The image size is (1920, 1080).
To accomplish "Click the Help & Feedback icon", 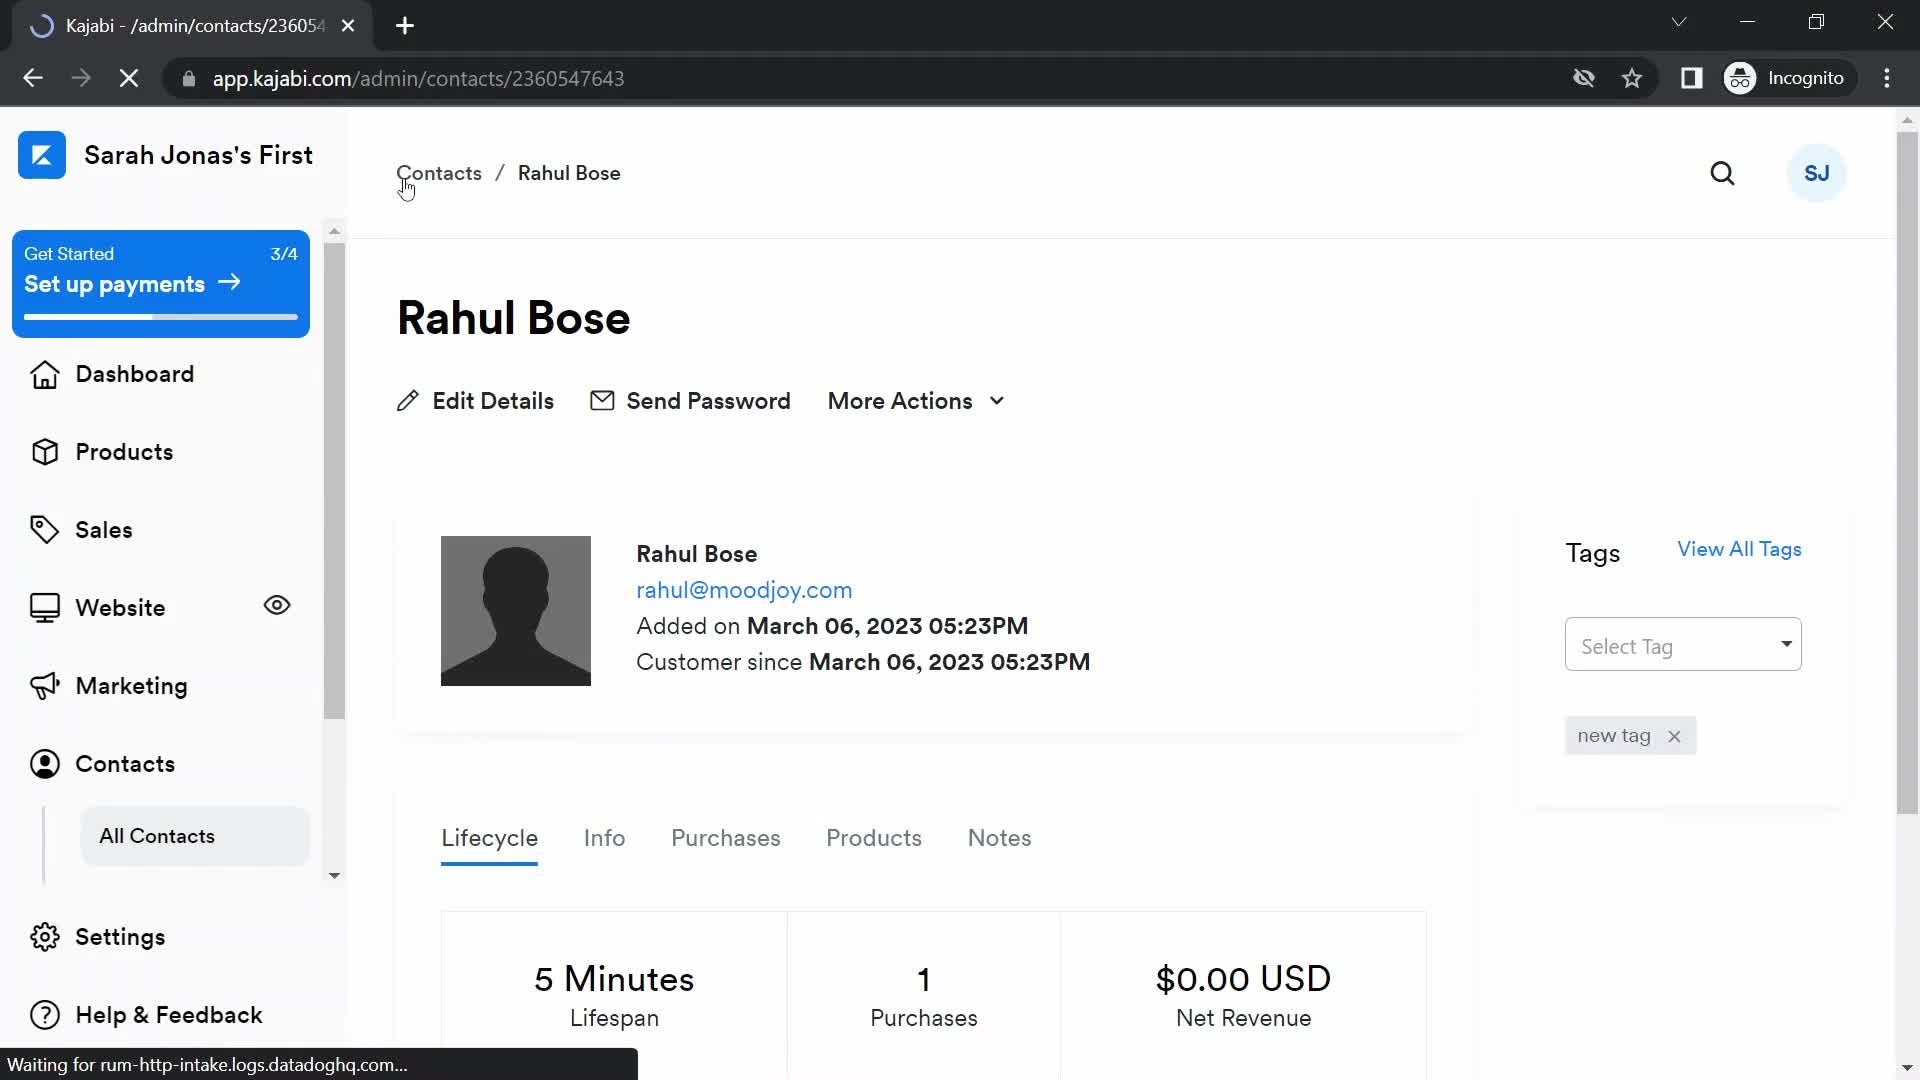I will point(45,1015).
